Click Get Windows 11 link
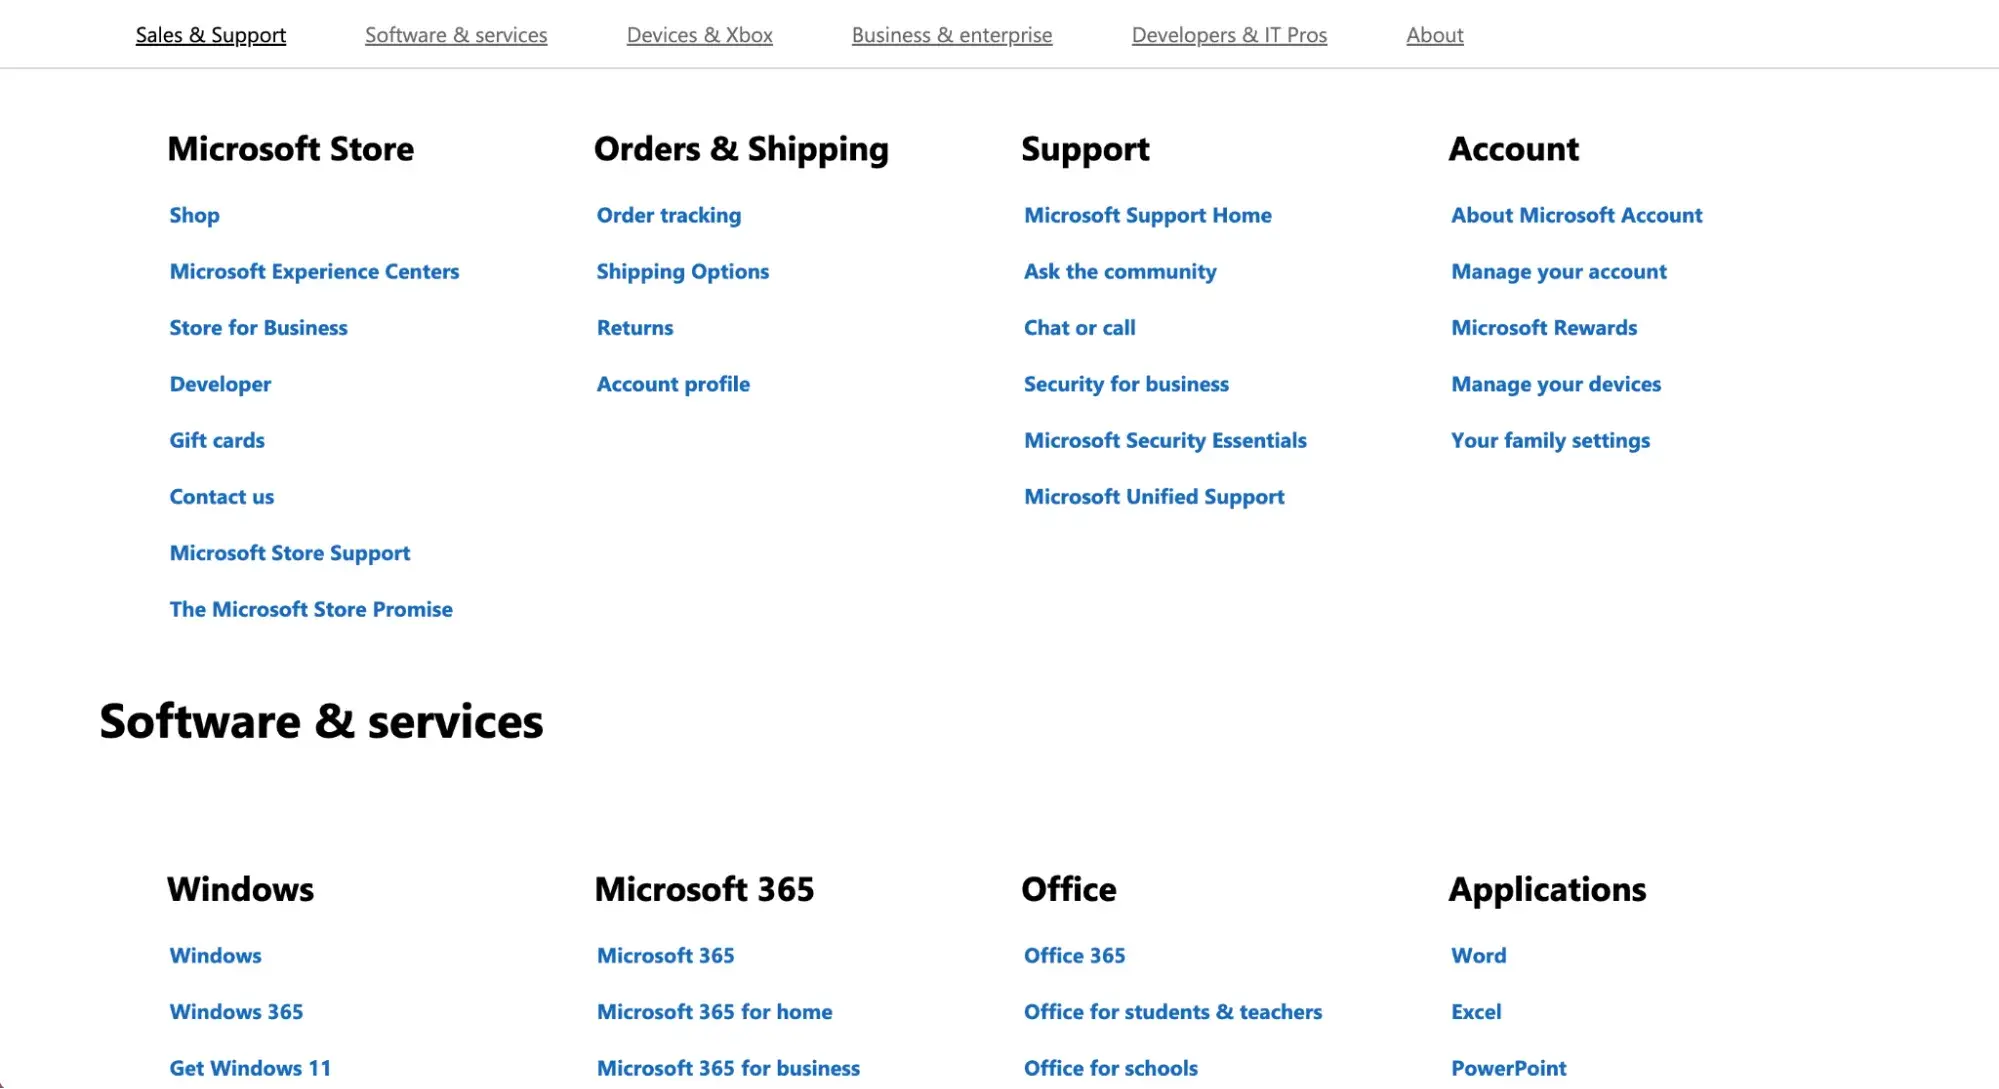This screenshot has width=1999, height=1089. click(x=250, y=1067)
